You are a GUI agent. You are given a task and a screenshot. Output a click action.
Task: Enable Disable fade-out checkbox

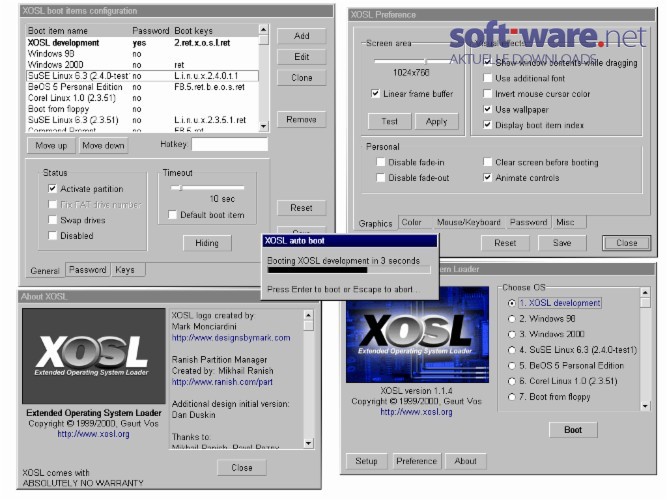(381, 178)
